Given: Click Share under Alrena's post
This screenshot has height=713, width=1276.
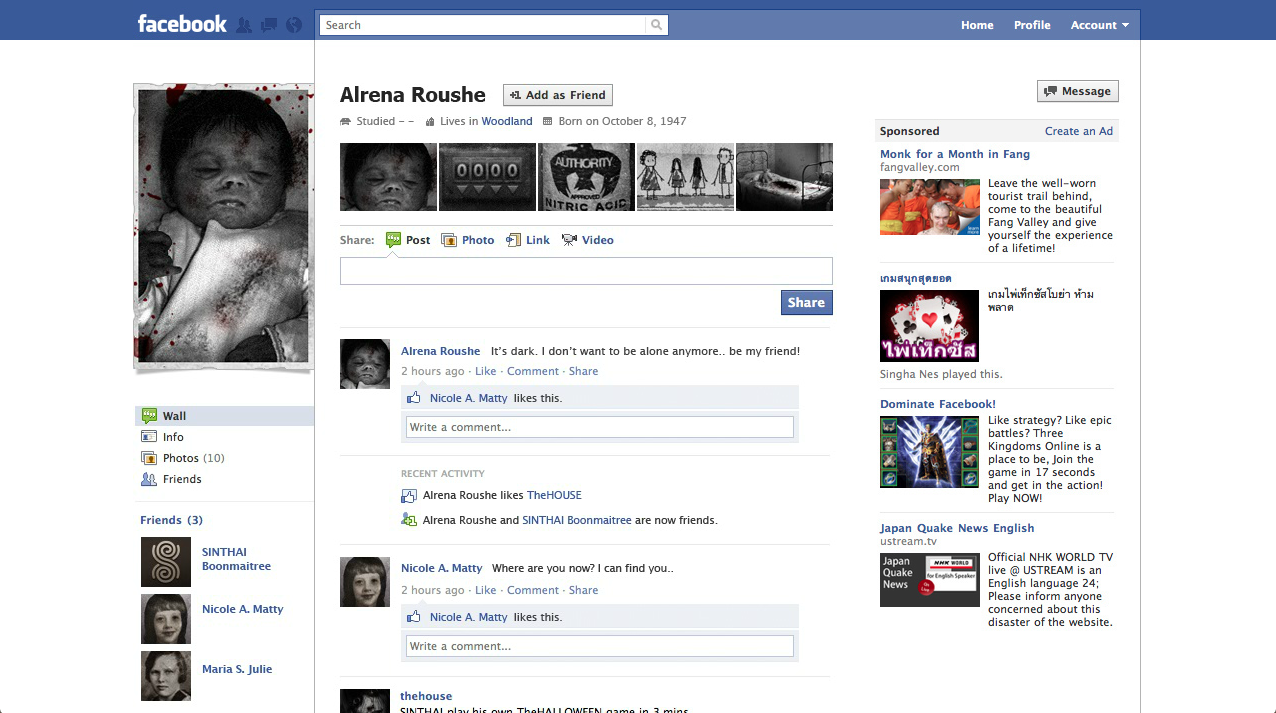Looking at the screenshot, I should tap(583, 371).
